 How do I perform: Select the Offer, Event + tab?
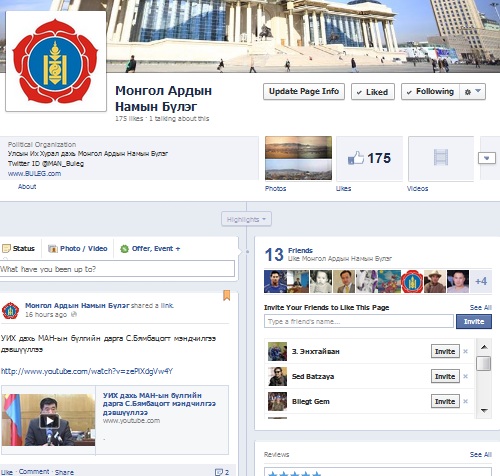tap(150, 249)
